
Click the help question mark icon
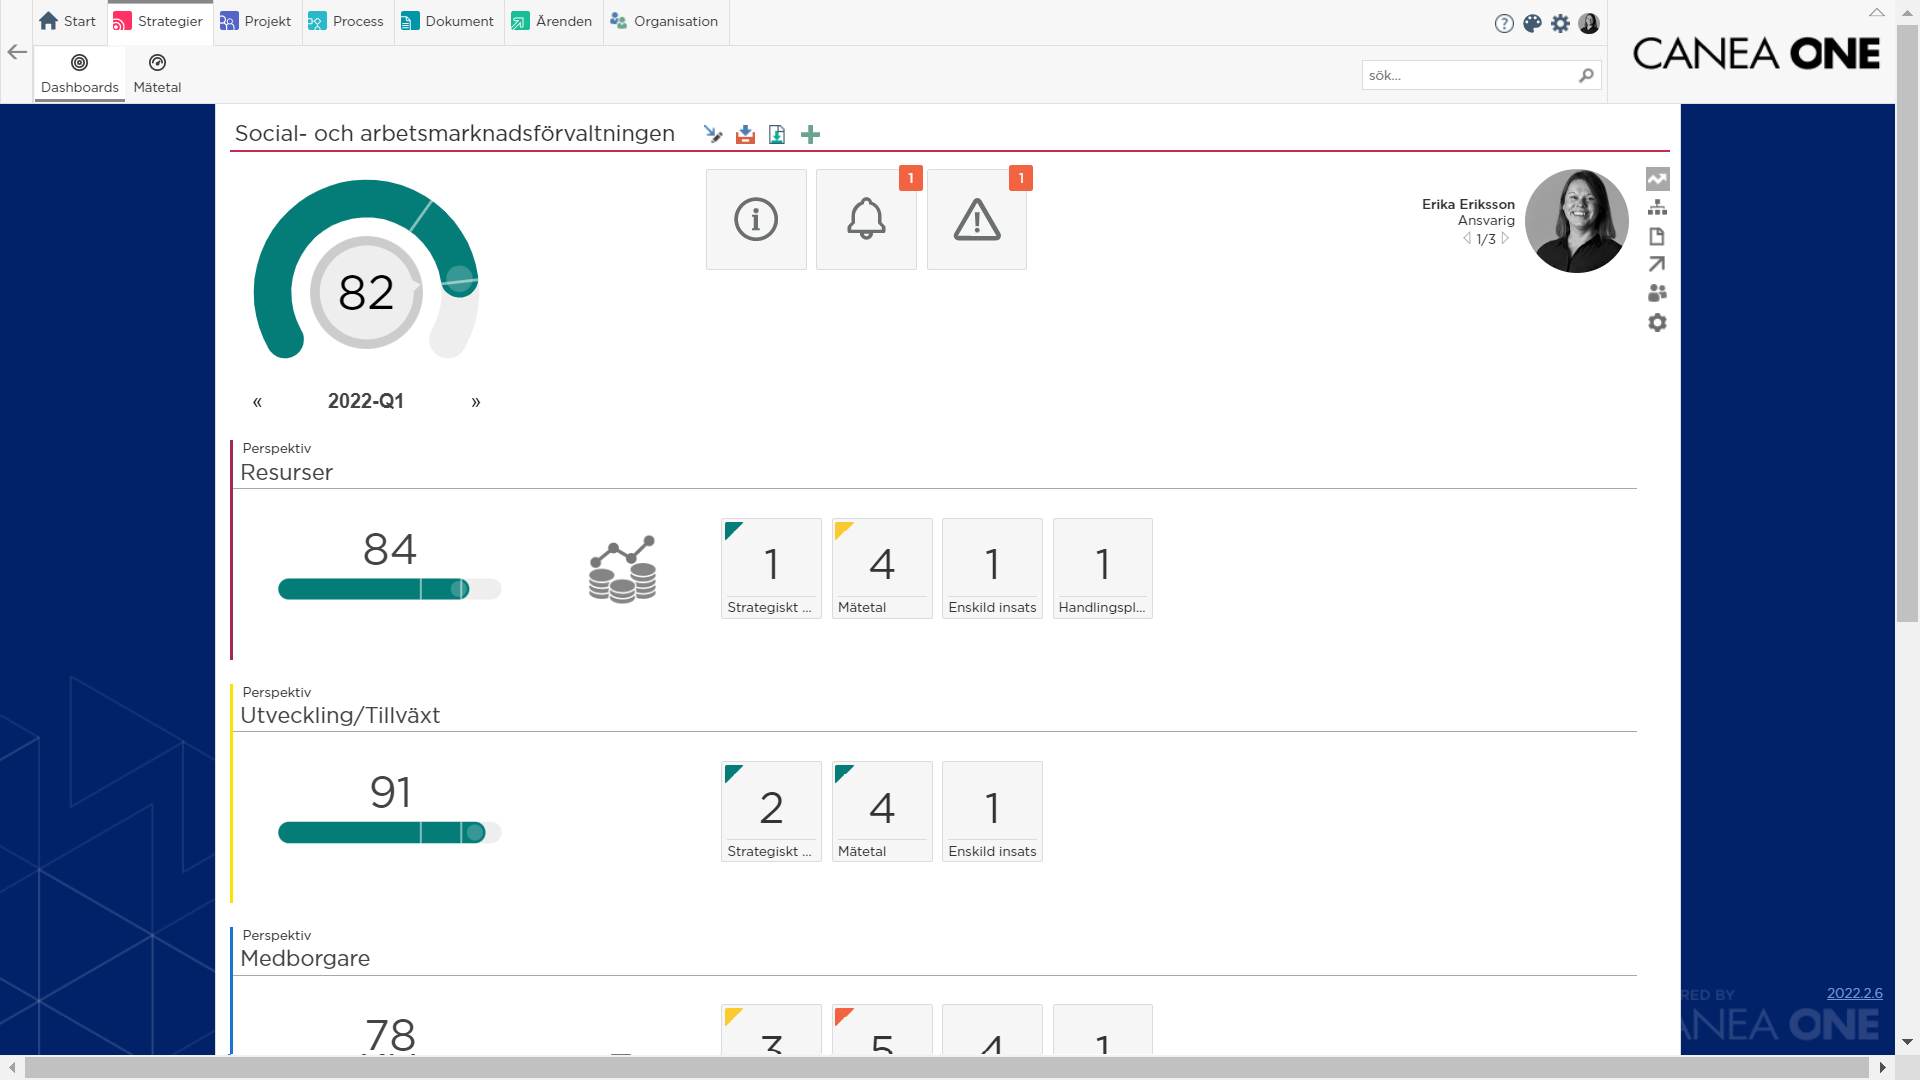point(1504,23)
